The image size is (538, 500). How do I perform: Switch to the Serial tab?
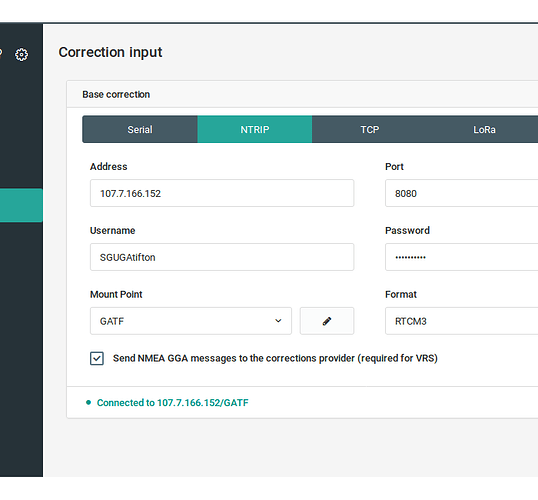click(140, 129)
